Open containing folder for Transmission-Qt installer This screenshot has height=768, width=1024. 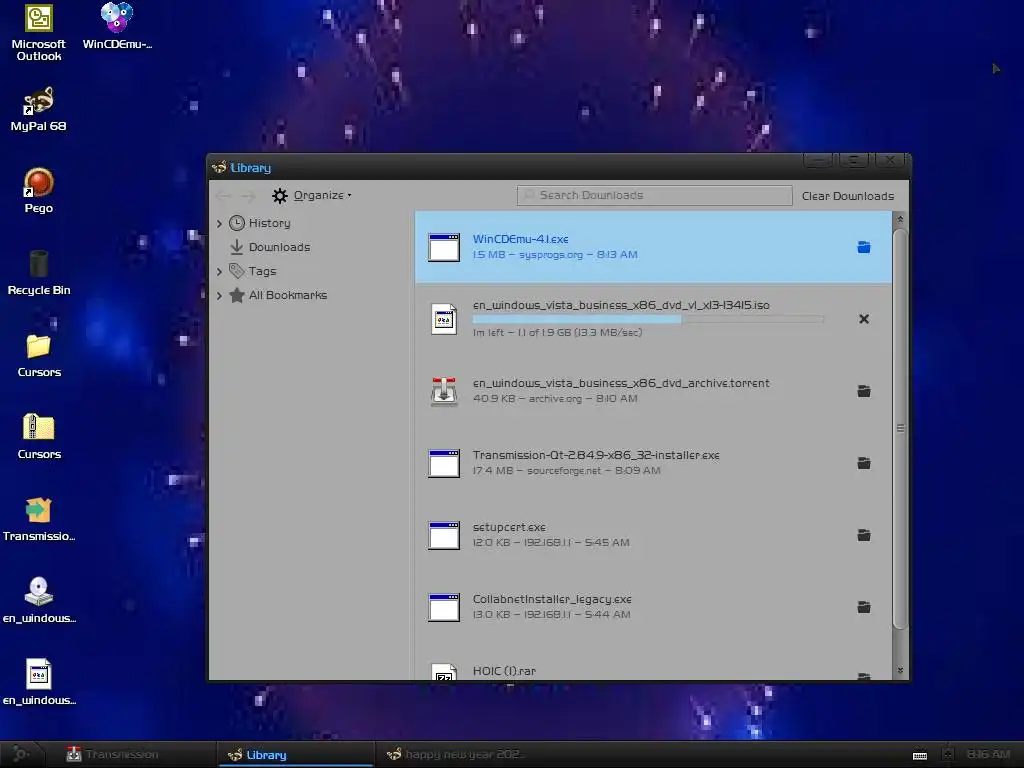(x=863, y=463)
